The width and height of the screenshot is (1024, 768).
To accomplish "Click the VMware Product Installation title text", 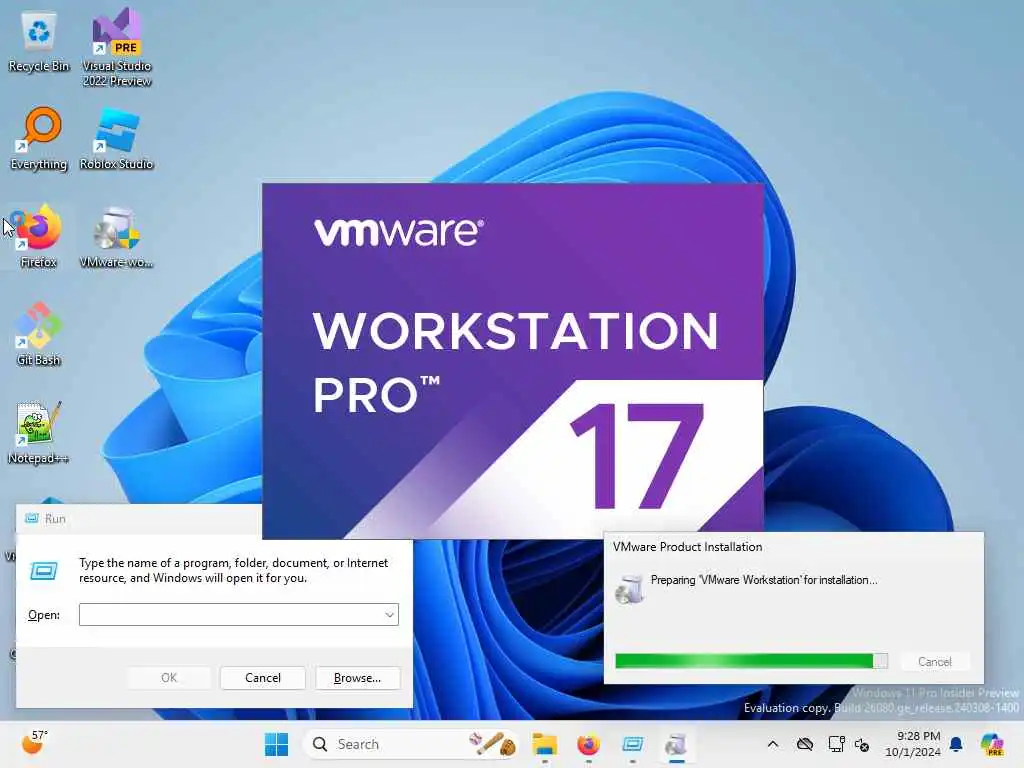I will [x=687, y=547].
